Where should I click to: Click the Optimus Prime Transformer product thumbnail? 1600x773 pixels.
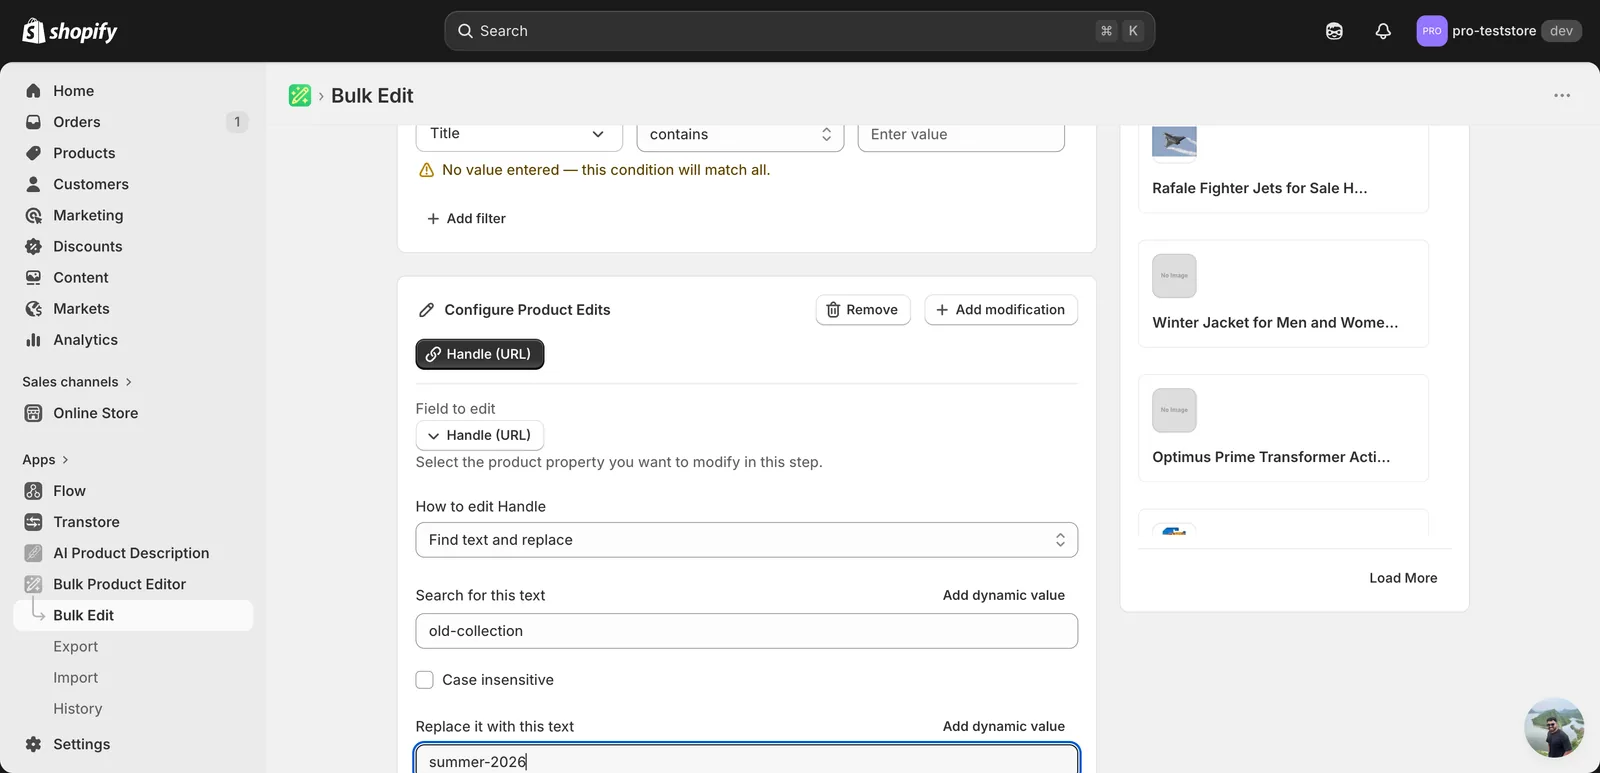coord(1174,410)
